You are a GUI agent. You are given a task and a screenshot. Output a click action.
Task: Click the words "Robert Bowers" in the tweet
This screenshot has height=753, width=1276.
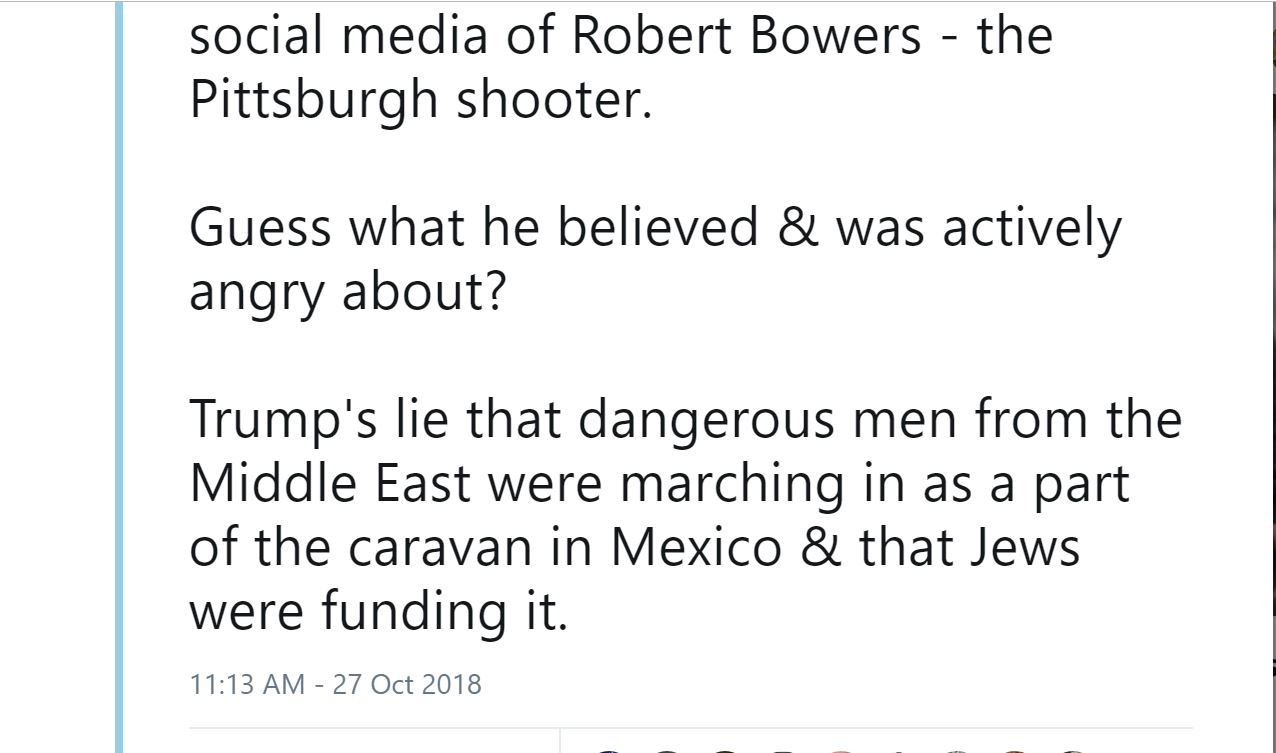pos(746,36)
